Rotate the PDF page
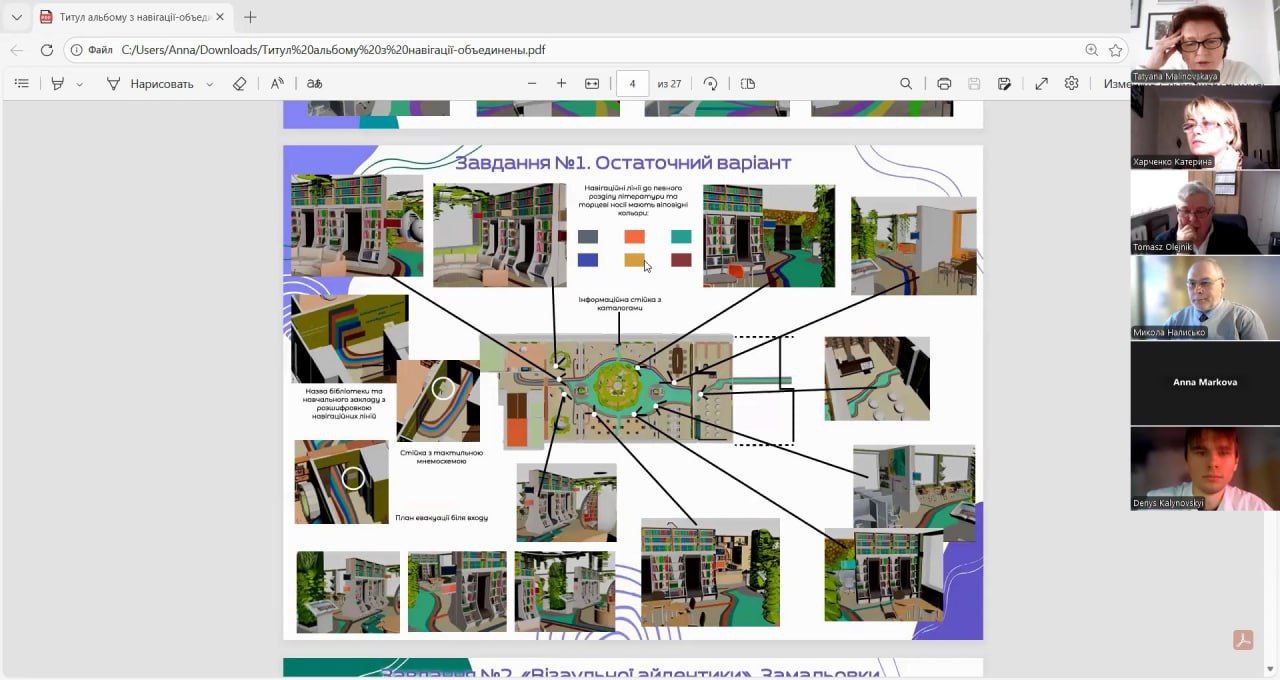This screenshot has height=680, width=1280. (710, 84)
